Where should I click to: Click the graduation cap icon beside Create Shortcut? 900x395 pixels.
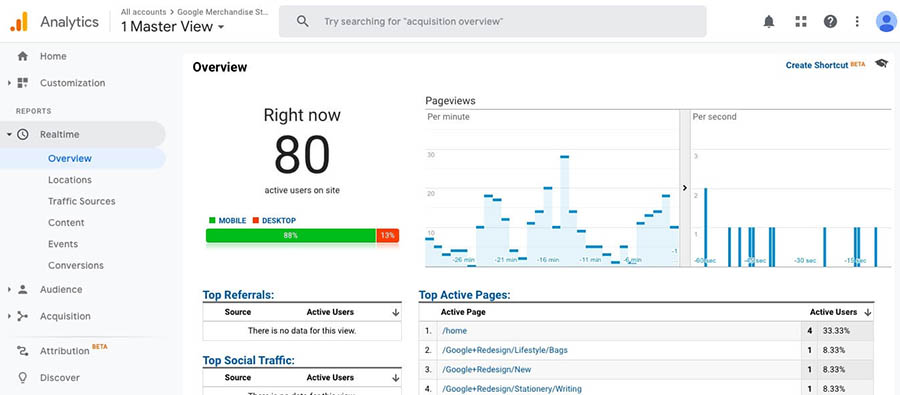pos(881,63)
